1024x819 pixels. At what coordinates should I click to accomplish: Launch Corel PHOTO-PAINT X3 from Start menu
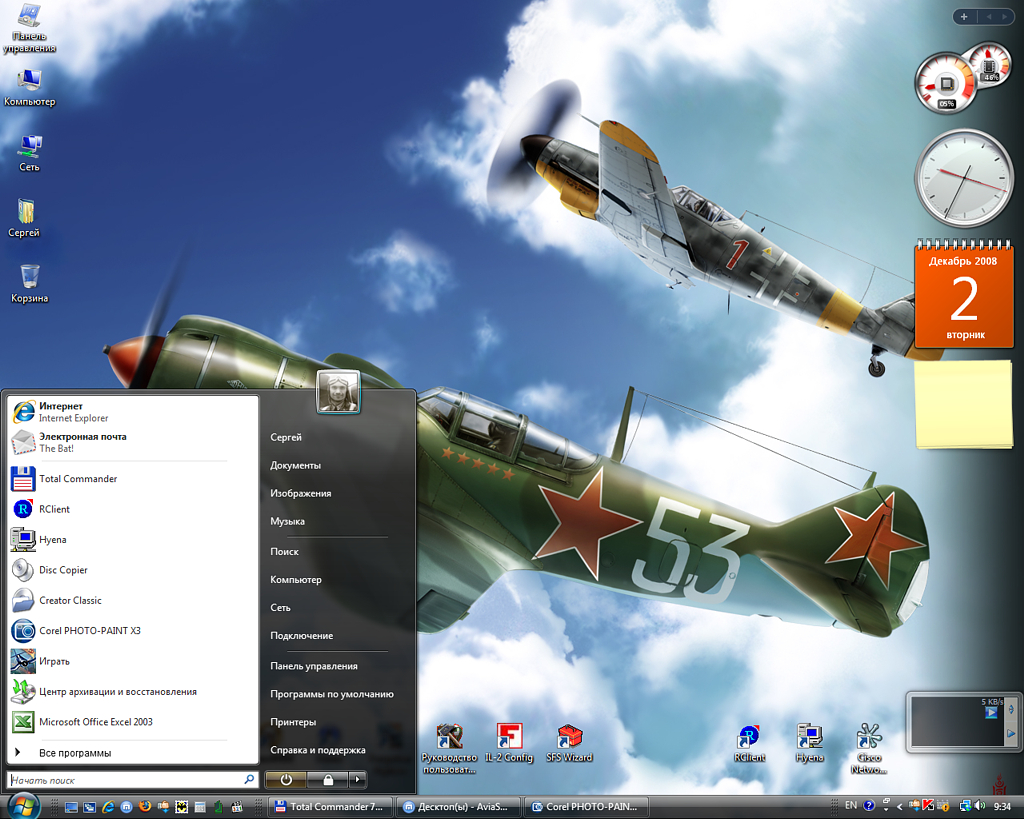(133, 630)
